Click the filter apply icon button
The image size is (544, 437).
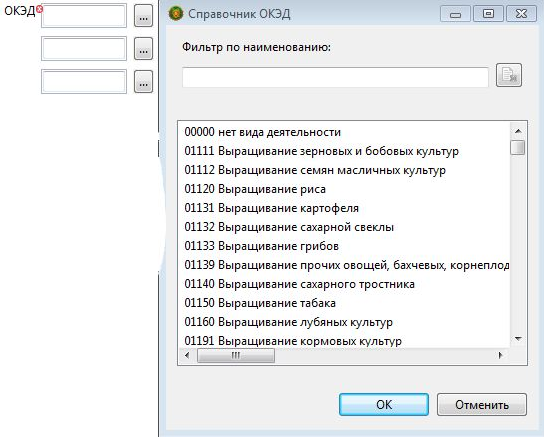coord(509,75)
